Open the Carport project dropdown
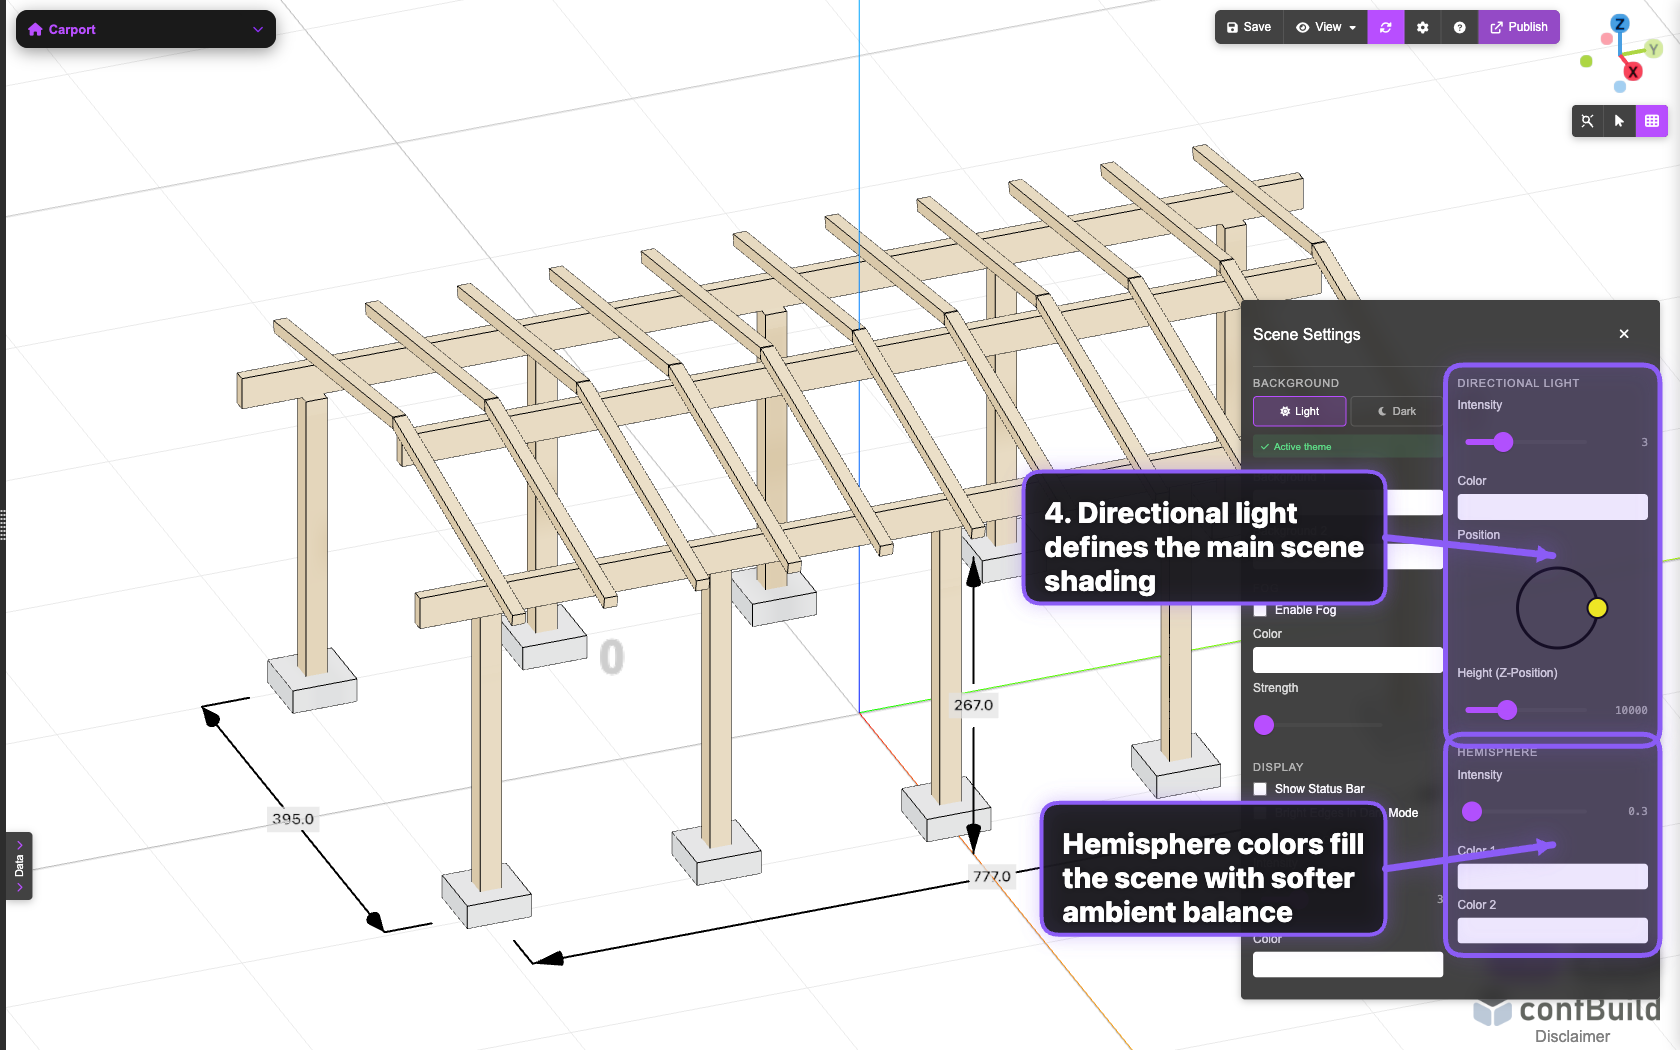Screen dimensions: 1680x1050 [x=146, y=29]
